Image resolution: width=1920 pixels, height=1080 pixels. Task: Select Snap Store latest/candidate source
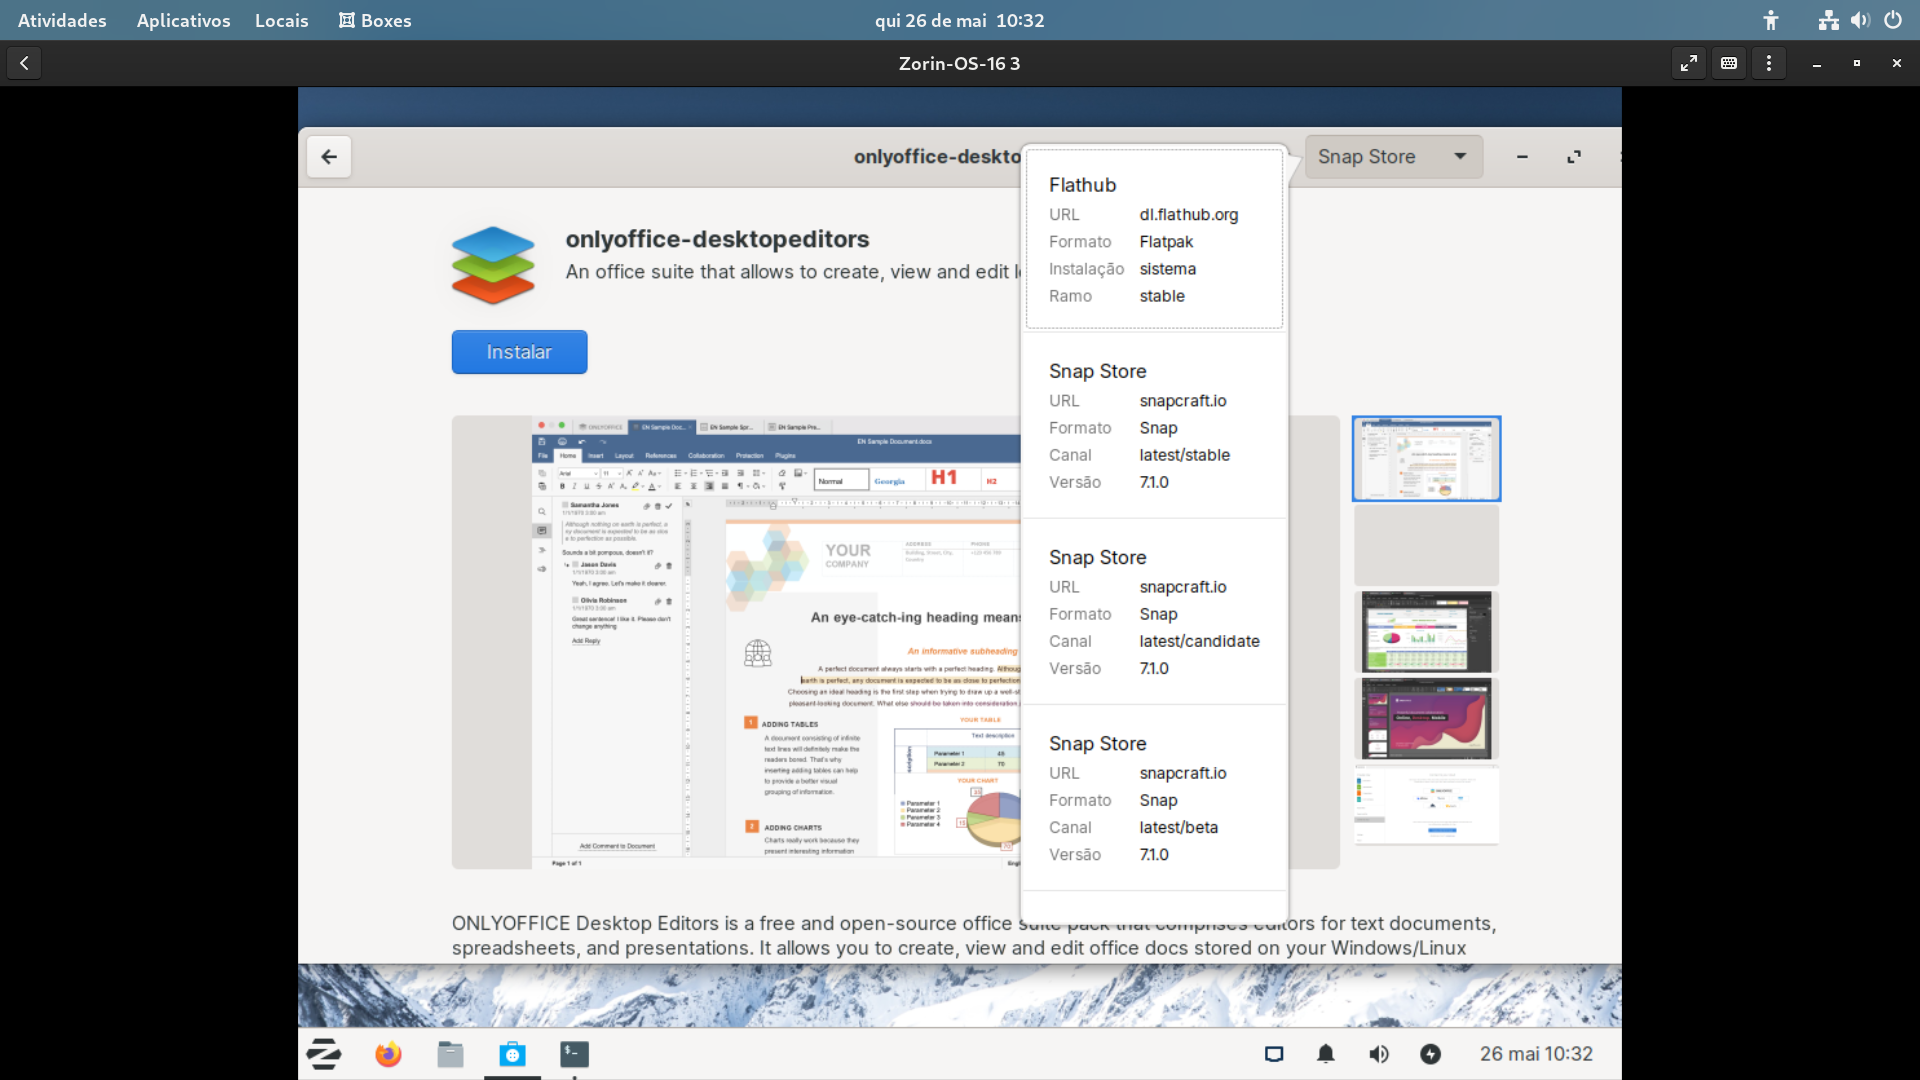coord(1154,612)
